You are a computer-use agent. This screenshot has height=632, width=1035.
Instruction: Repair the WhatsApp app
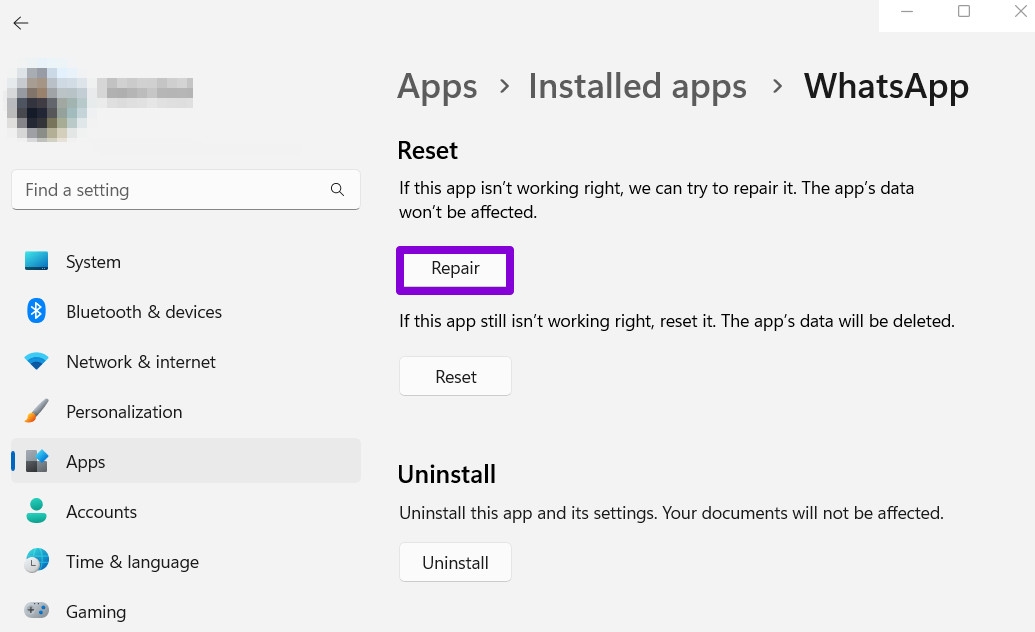455,268
